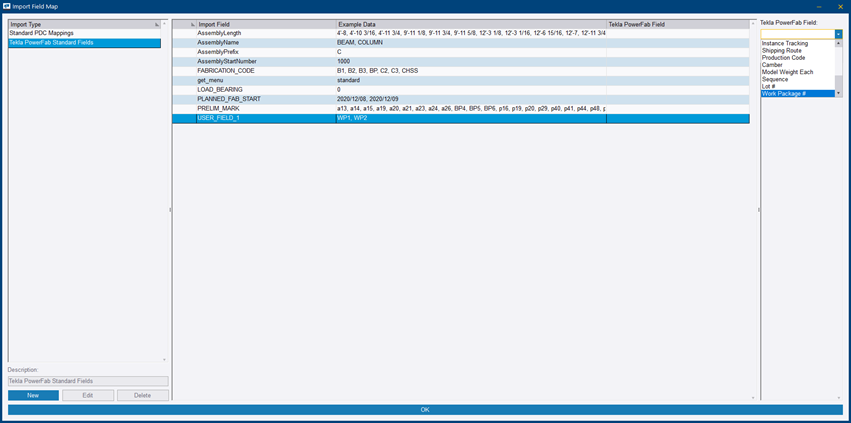
Task: Select the PRELIM_MARK row
Action: (x=461, y=109)
